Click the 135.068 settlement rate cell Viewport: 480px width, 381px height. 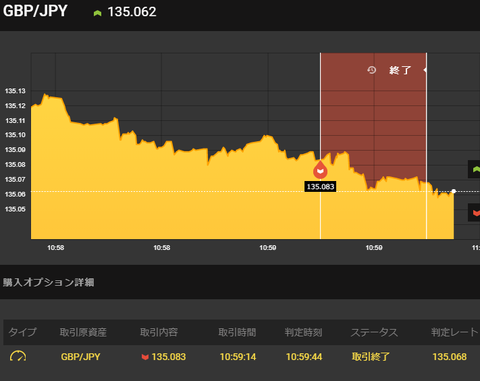click(450, 357)
